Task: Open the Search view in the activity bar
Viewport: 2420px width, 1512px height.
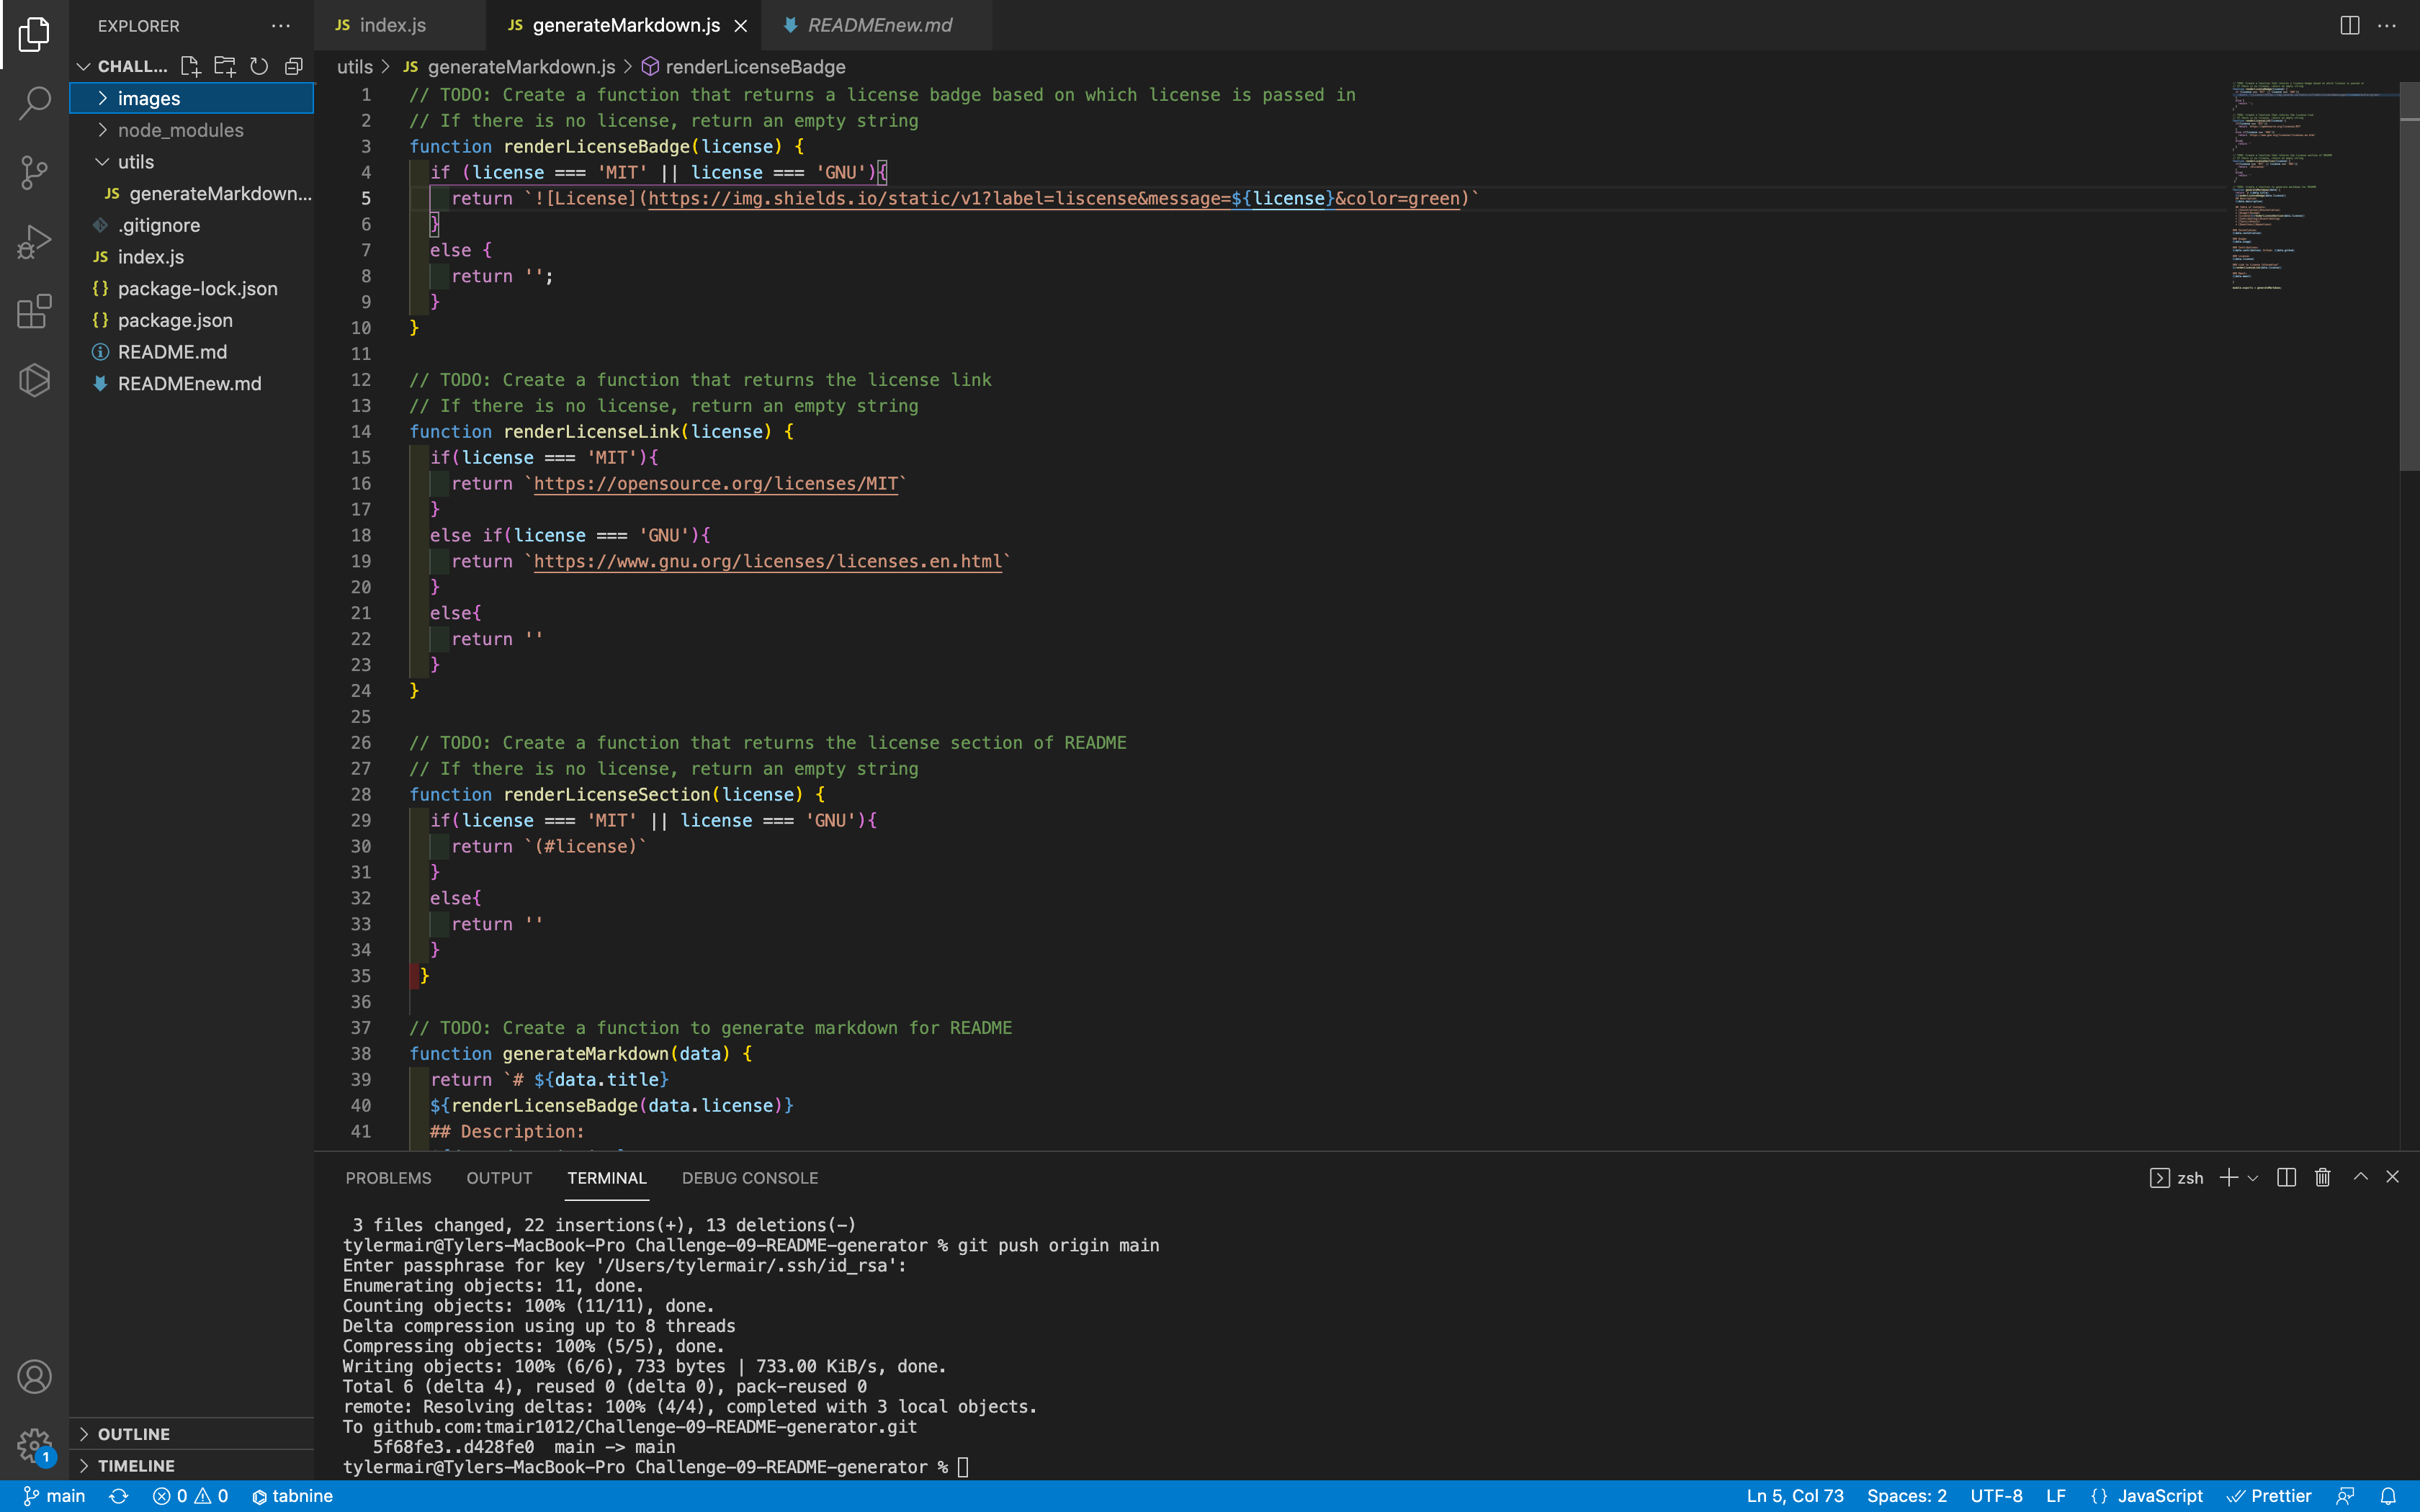Action: tap(34, 102)
